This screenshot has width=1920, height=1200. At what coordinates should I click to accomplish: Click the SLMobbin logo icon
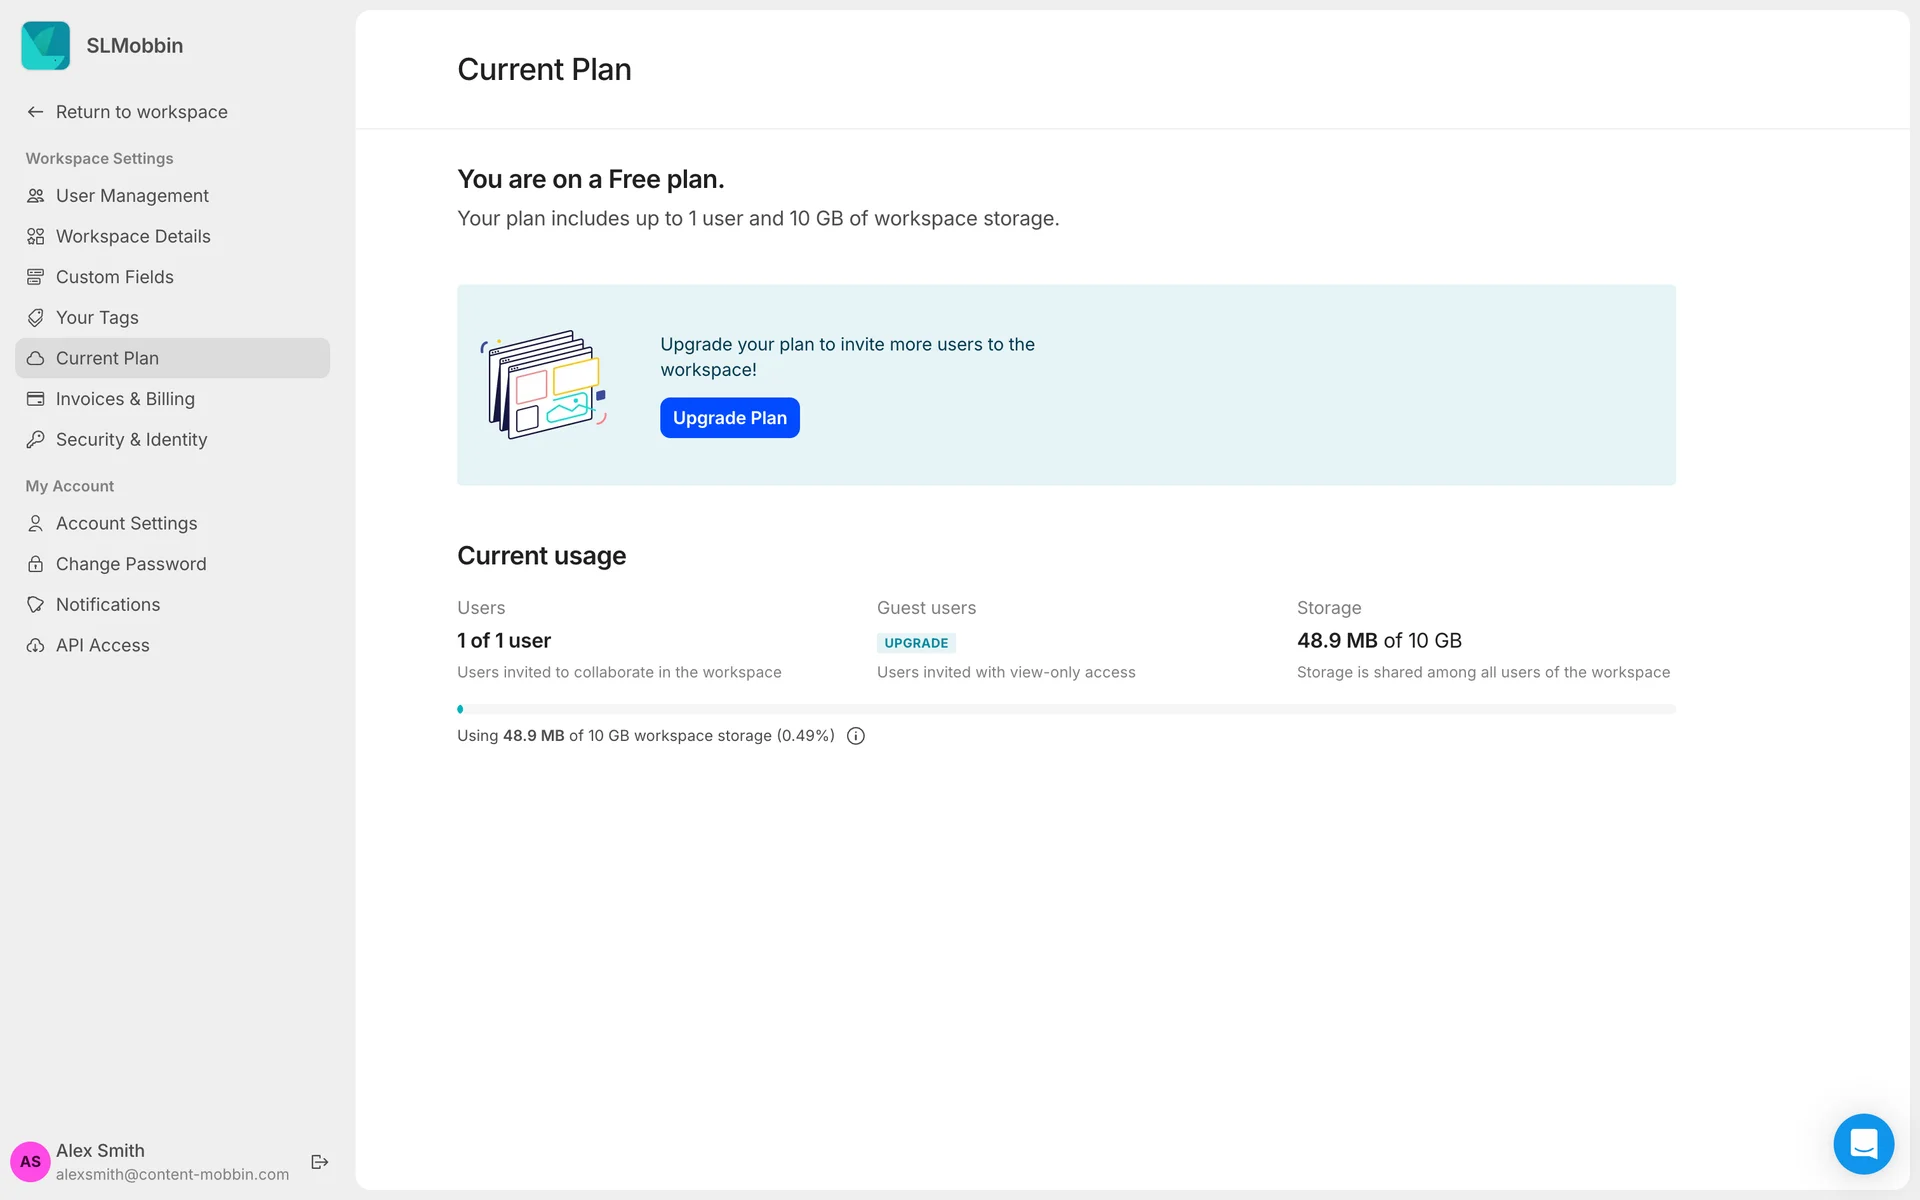tap(46, 46)
